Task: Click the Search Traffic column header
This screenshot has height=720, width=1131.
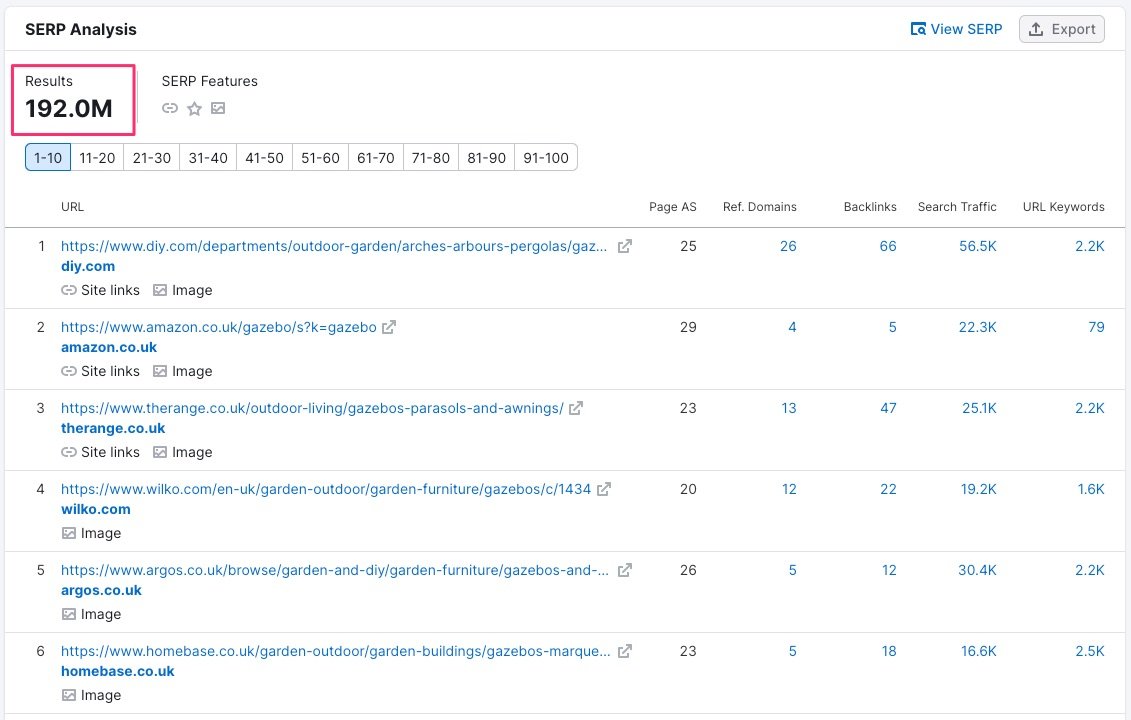Action: (957, 207)
